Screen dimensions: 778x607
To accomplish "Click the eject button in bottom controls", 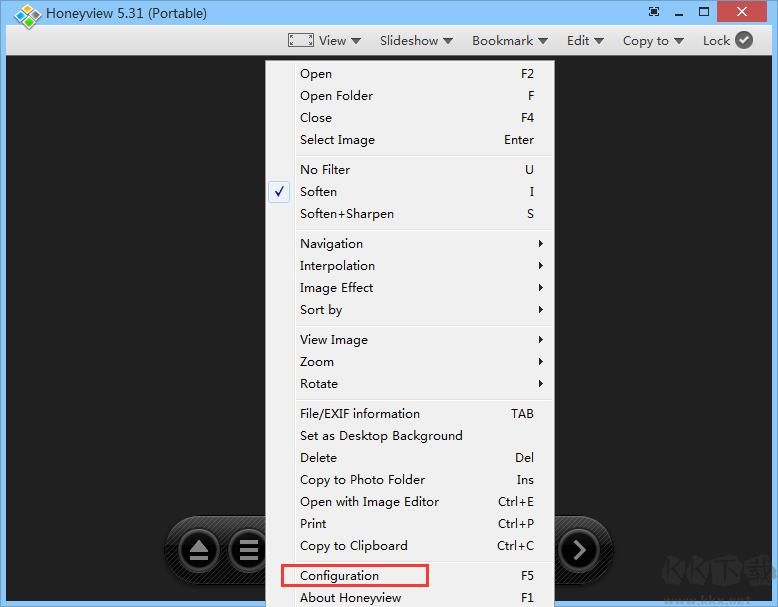I will (199, 550).
